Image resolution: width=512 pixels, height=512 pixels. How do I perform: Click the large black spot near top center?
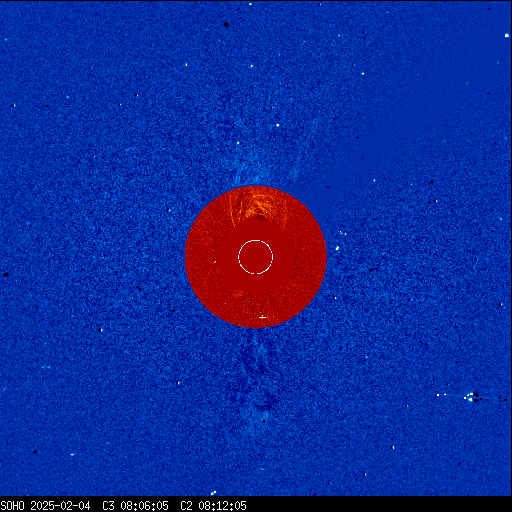point(226,24)
